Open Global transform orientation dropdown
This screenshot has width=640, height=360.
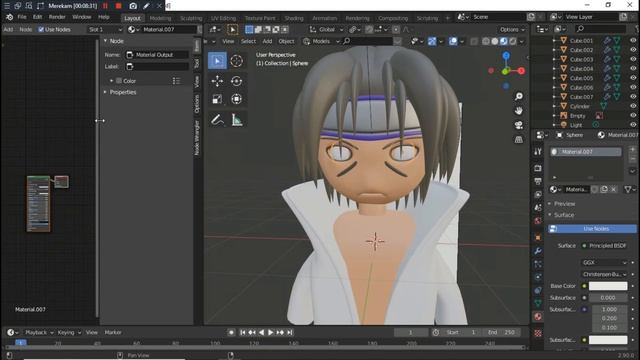[327, 29]
